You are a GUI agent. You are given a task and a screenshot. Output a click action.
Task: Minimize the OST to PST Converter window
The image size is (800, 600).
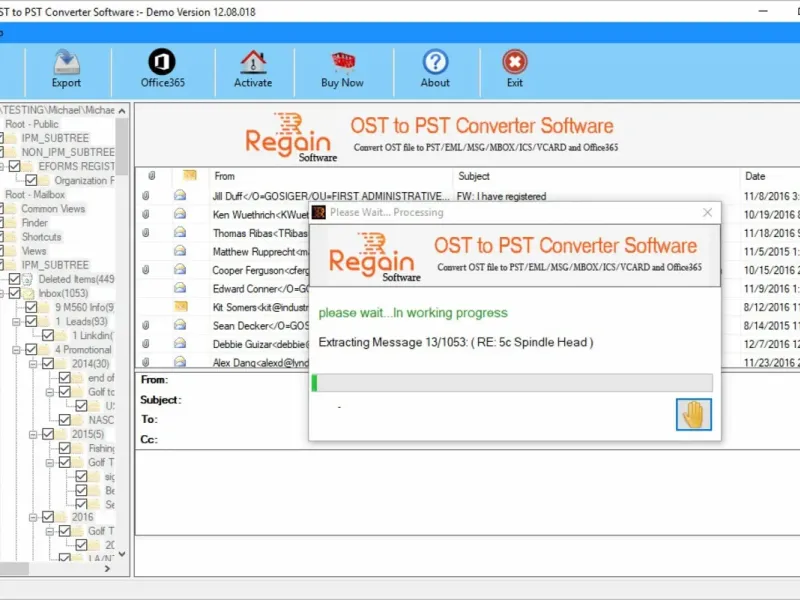(763, 11)
